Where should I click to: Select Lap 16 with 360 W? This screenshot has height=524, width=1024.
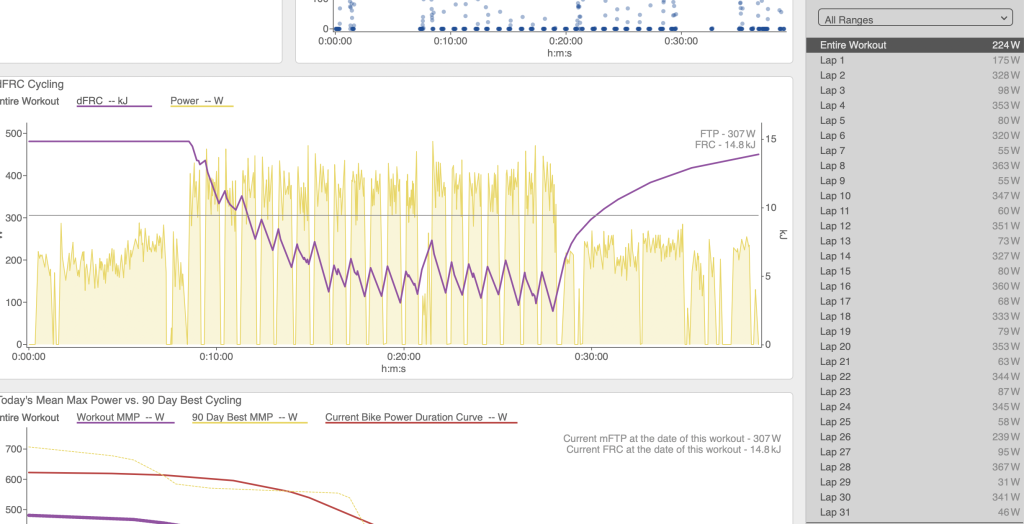[x=914, y=286]
